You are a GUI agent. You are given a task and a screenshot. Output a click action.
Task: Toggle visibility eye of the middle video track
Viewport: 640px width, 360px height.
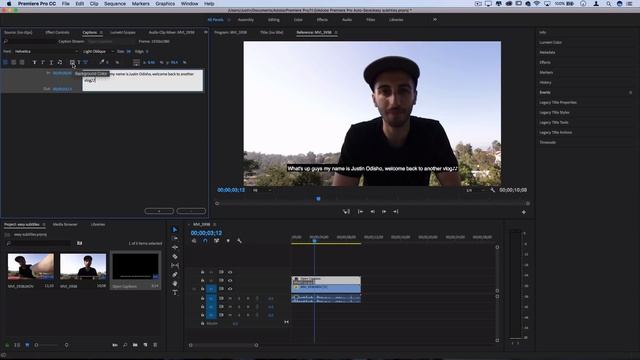[x=230, y=280]
